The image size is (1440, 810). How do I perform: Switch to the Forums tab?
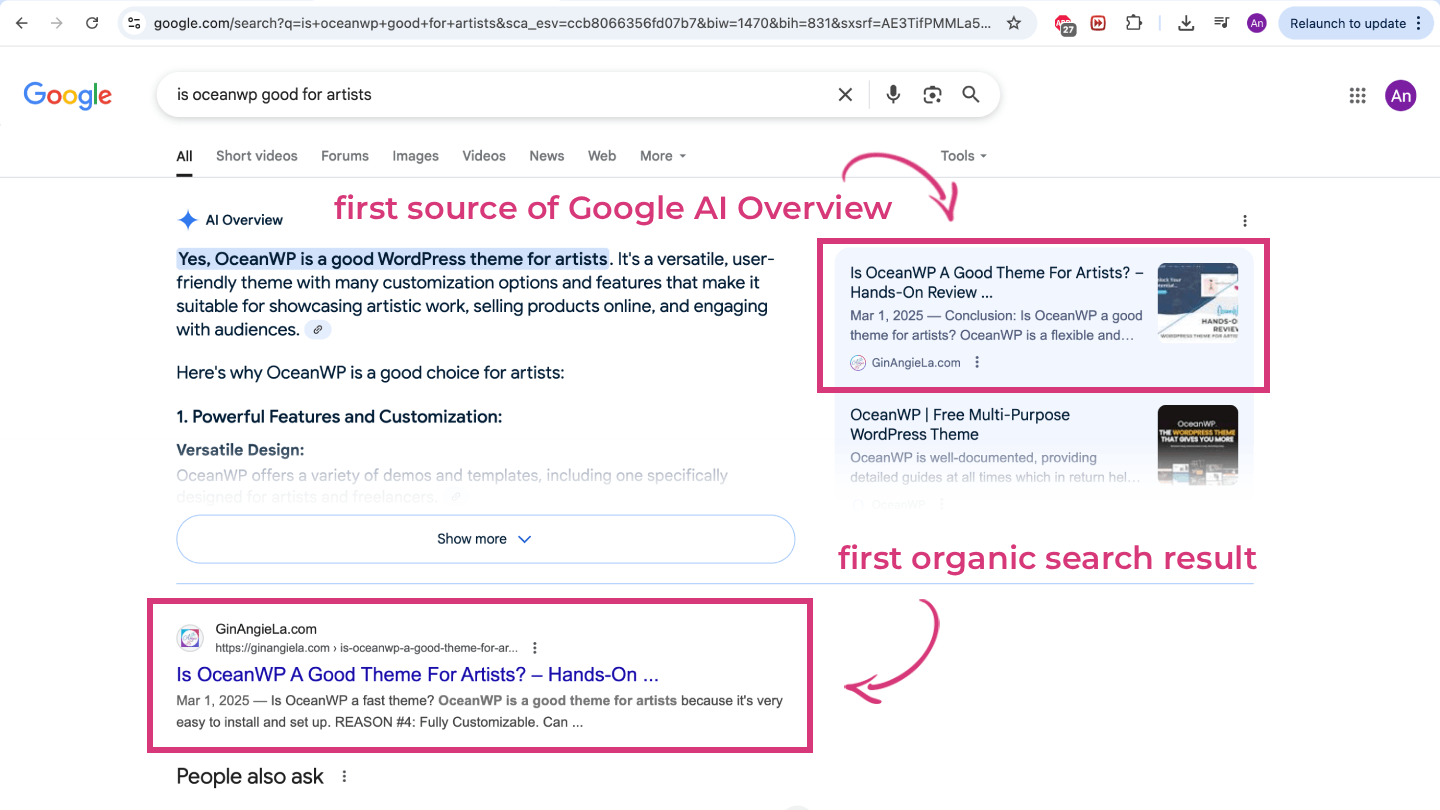coord(344,156)
